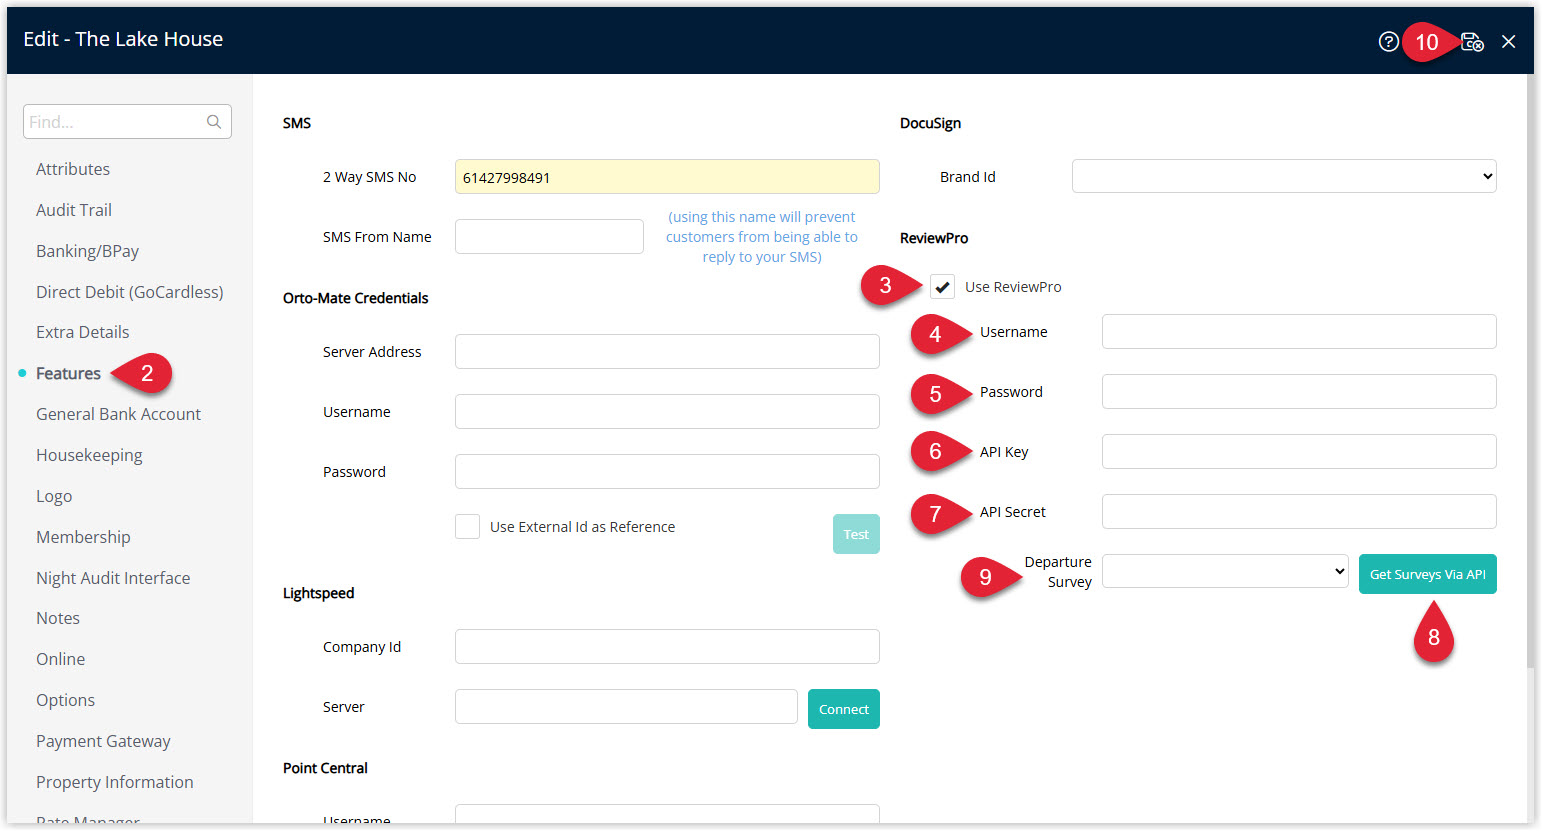Click the Save and Exit icon
This screenshot has width=1542, height=831.
(1472, 42)
